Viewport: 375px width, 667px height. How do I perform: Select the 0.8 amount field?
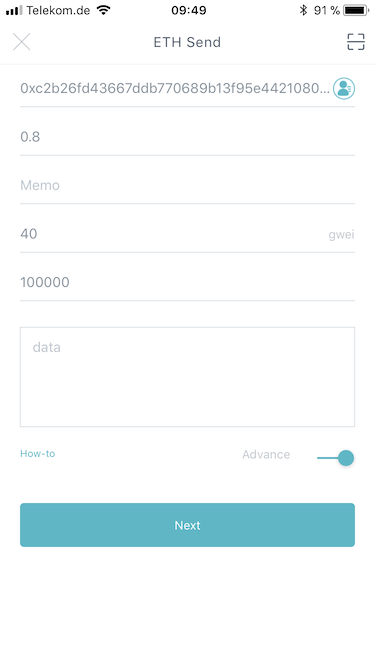click(188, 137)
